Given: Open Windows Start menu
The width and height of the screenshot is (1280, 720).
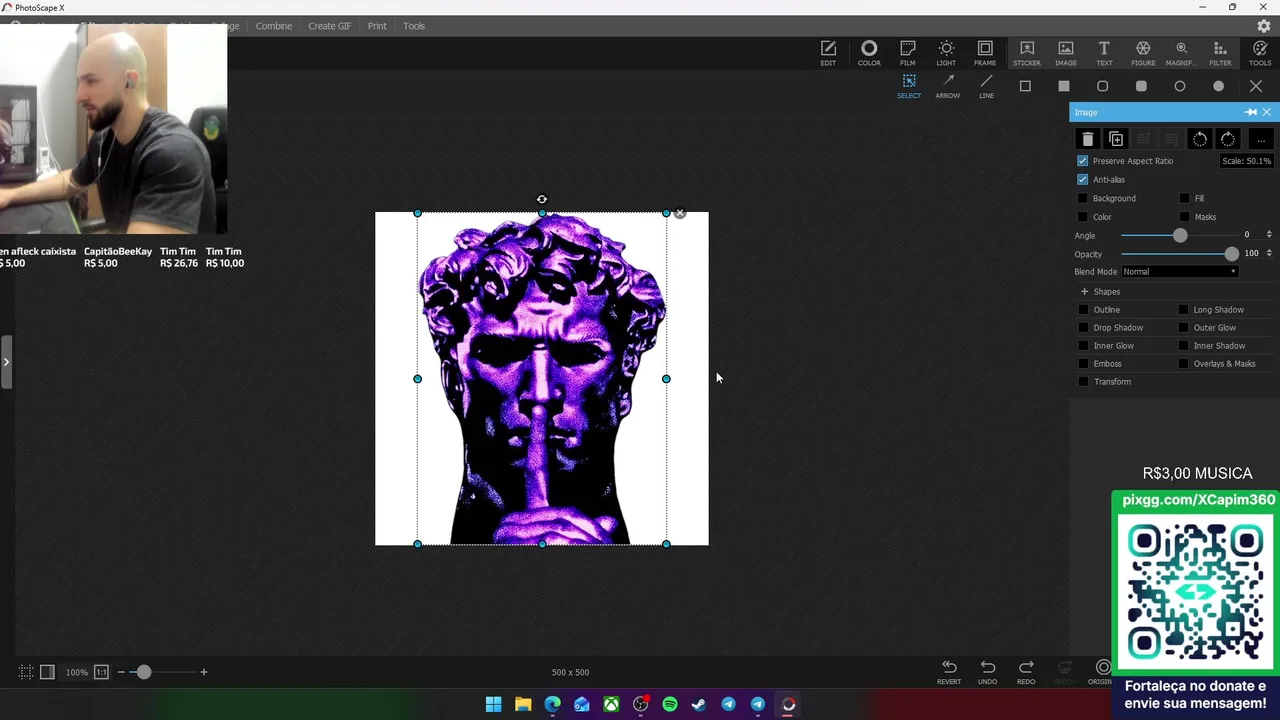Looking at the screenshot, I should click(x=493, y=705).
